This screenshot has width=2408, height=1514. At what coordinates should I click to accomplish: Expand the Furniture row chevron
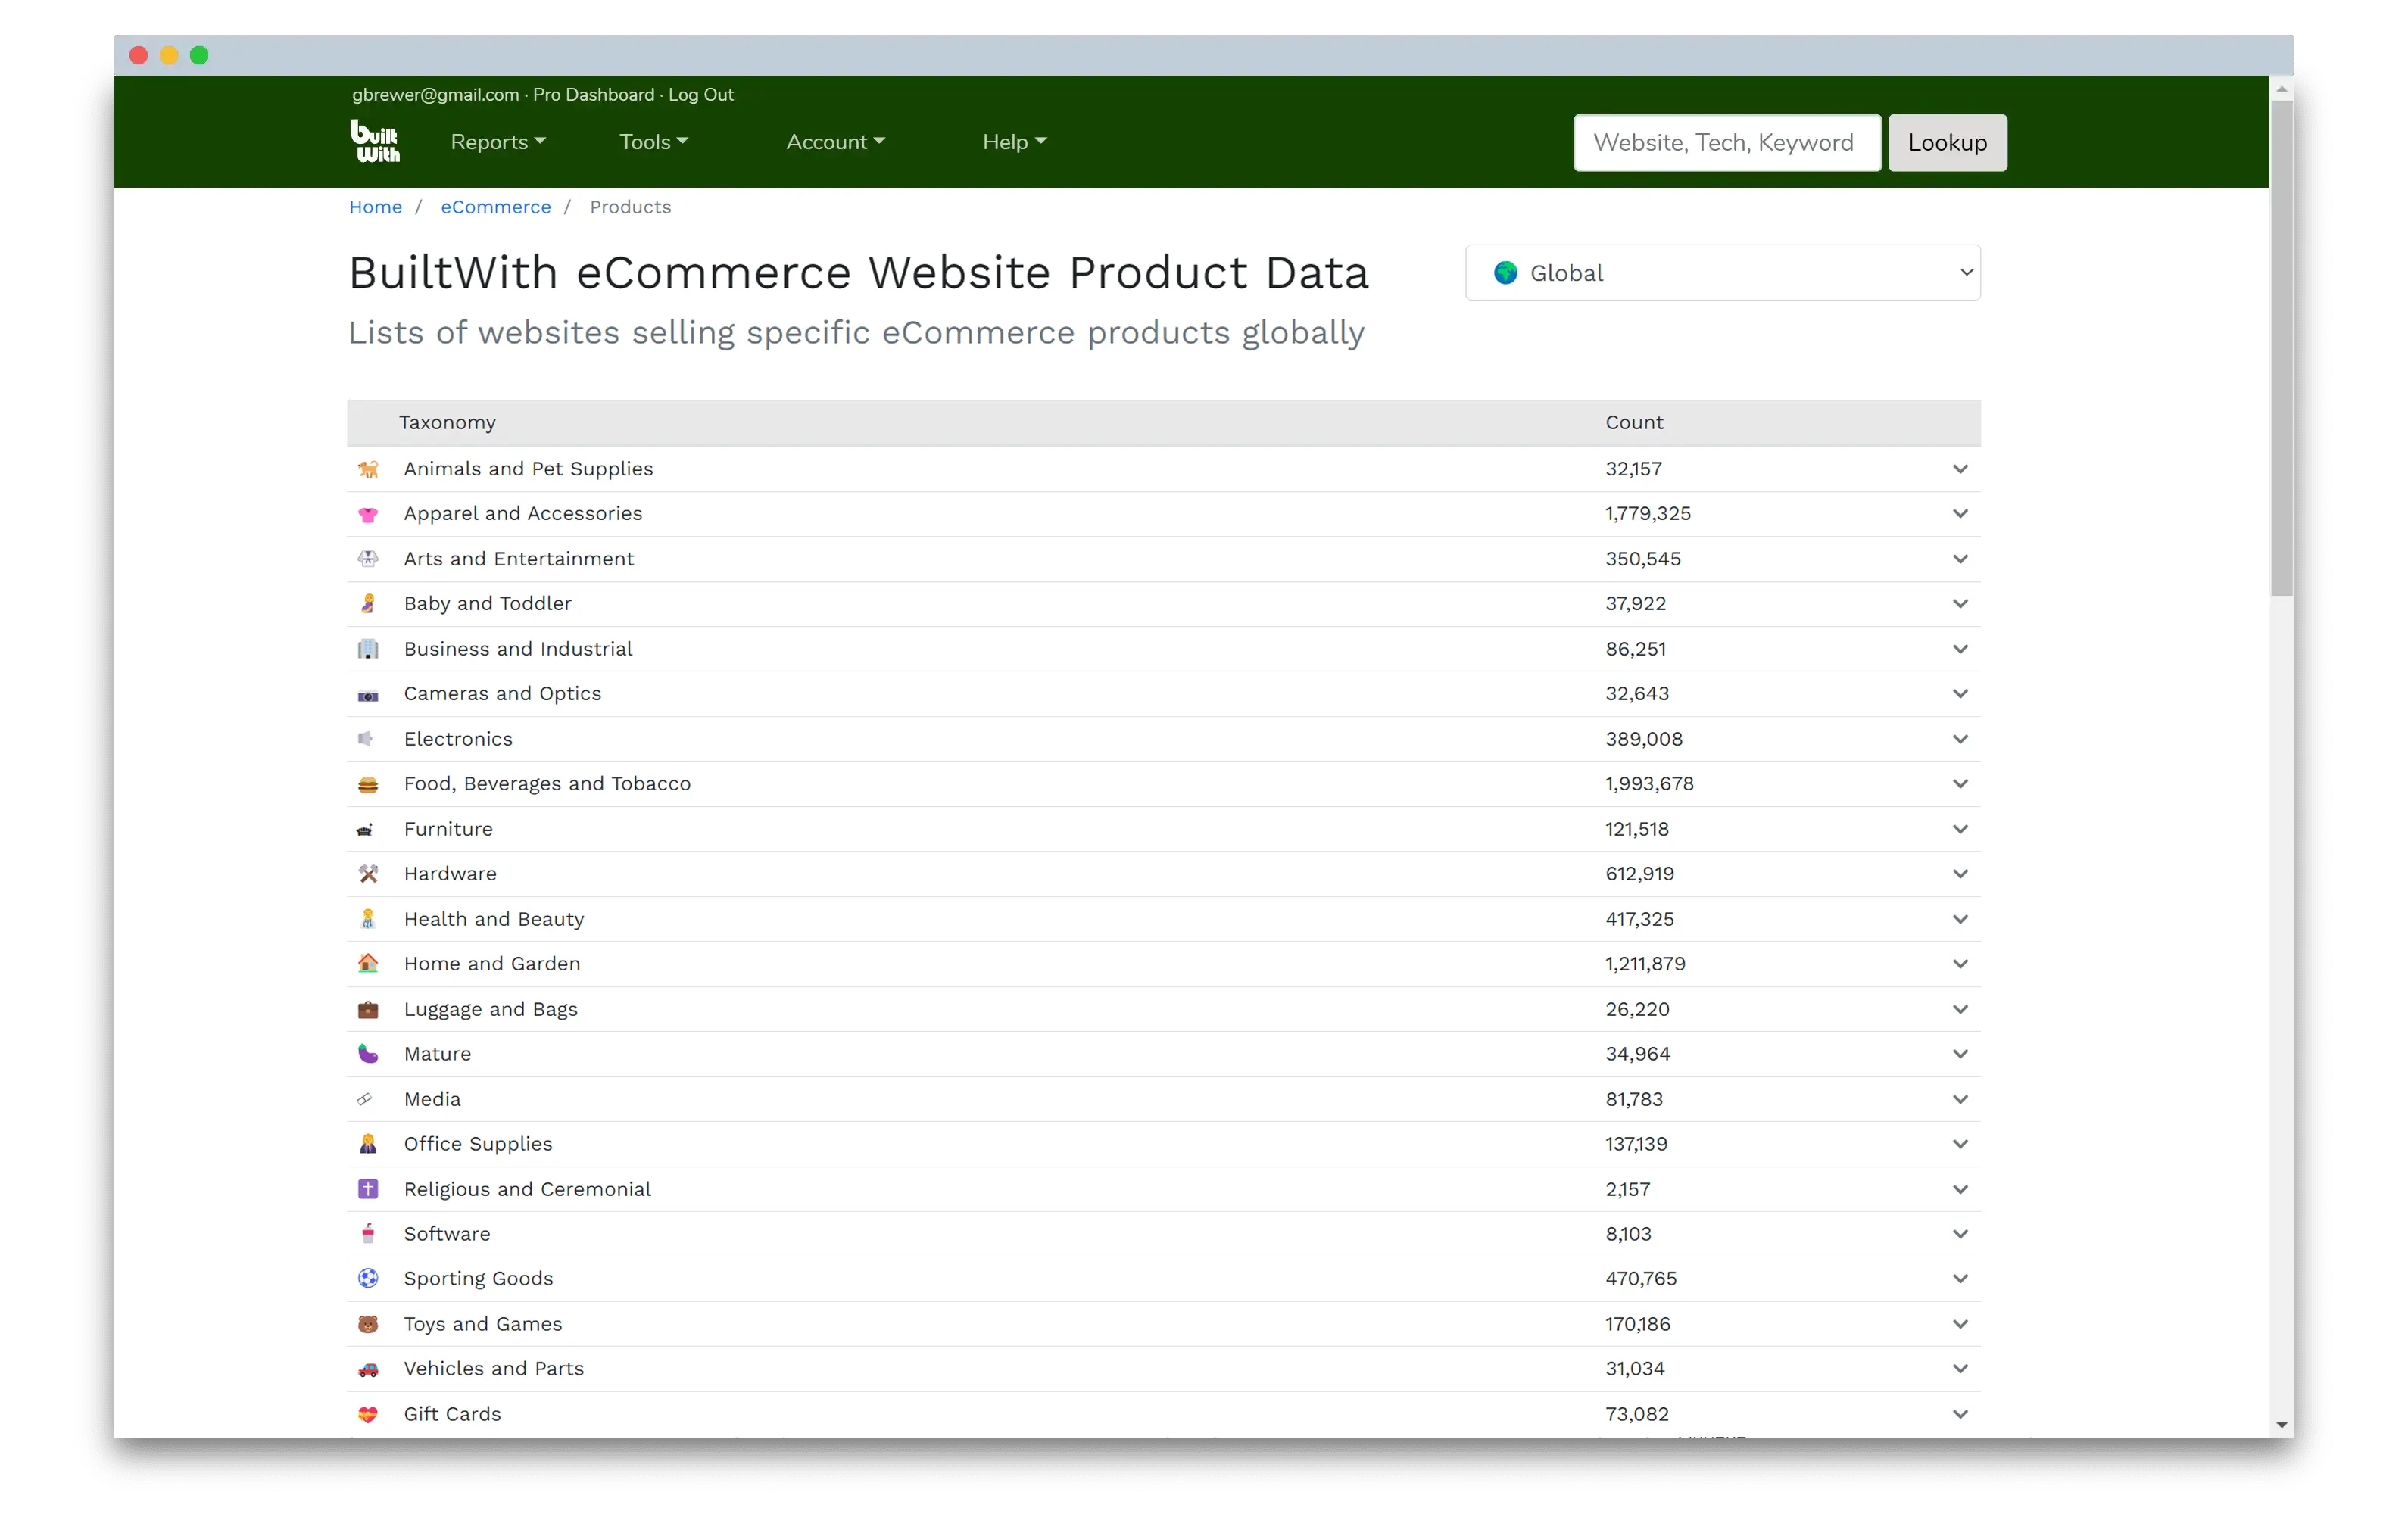click(x=1959, y=829)
